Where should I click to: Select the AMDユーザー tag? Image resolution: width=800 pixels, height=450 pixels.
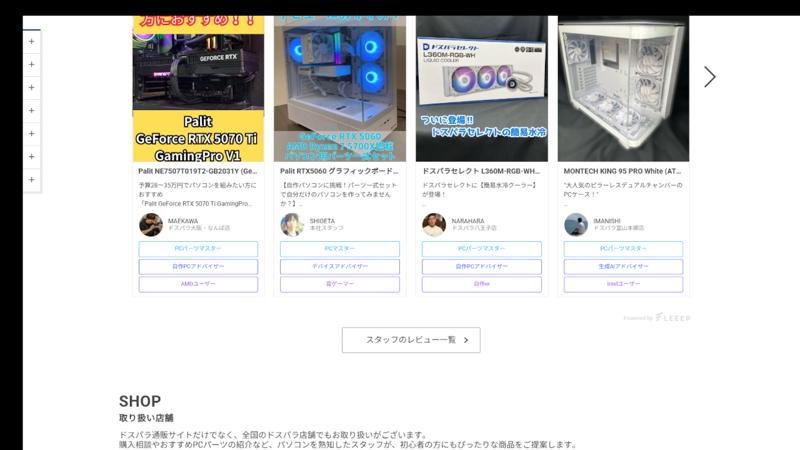pyautogui.click(x=198, y=284)
